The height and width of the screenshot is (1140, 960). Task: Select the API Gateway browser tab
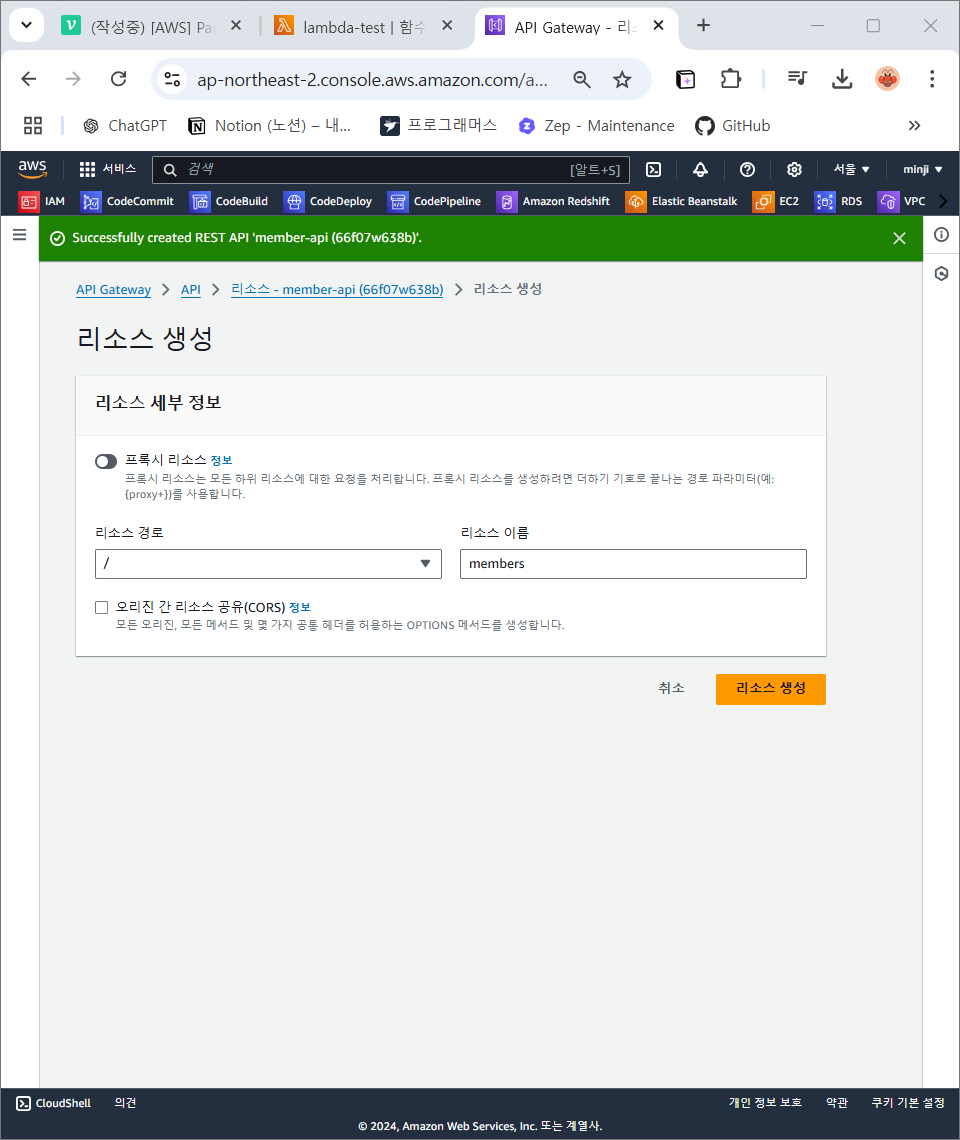tap(563, 27)
